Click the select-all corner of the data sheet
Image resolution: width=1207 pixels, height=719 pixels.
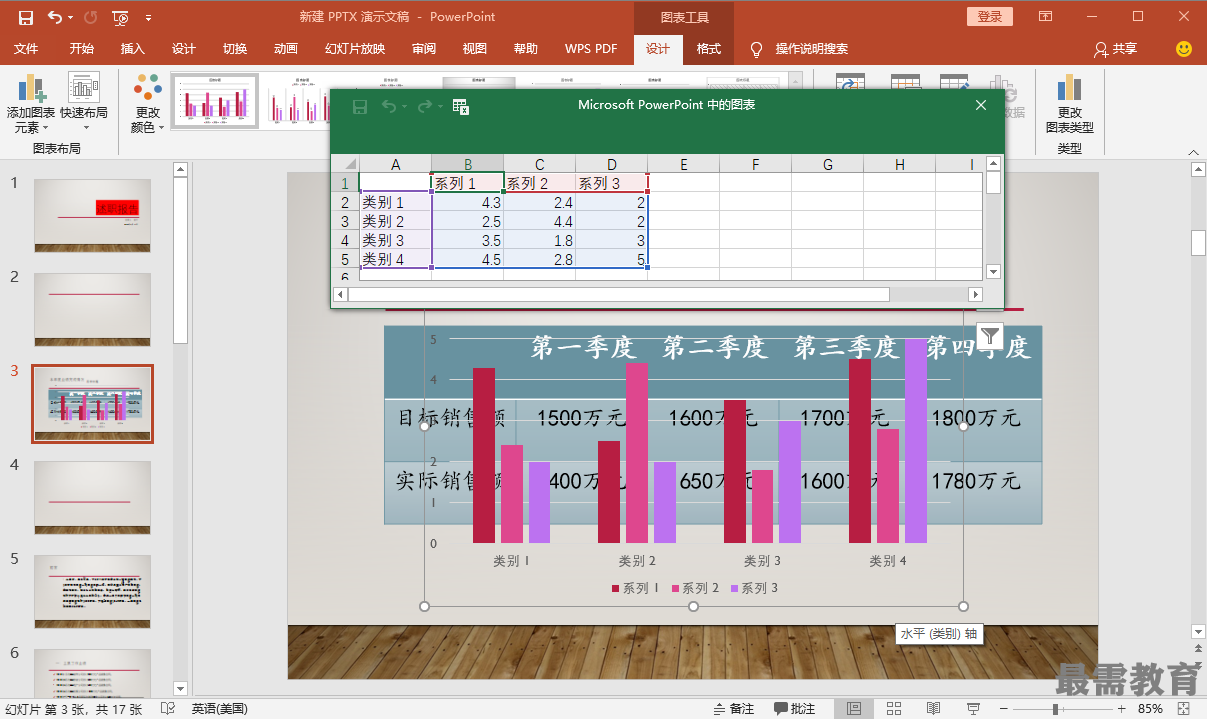(x=345, y=164)
